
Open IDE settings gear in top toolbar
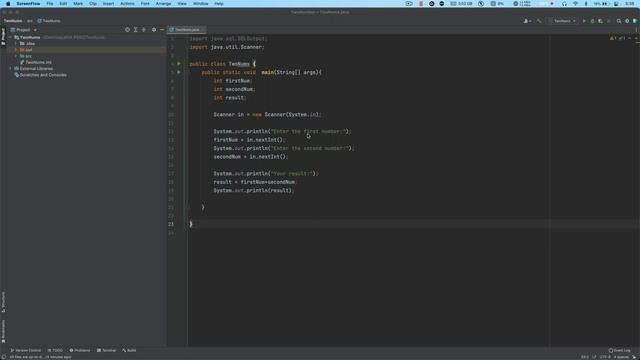[x=627, y=21]
